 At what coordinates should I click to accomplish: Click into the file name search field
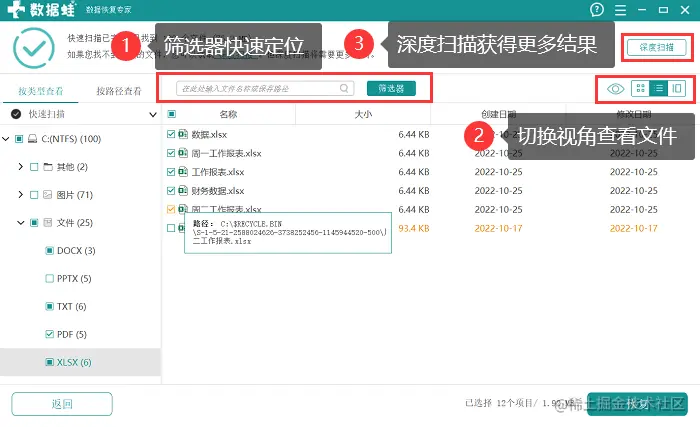click(265, 88)
